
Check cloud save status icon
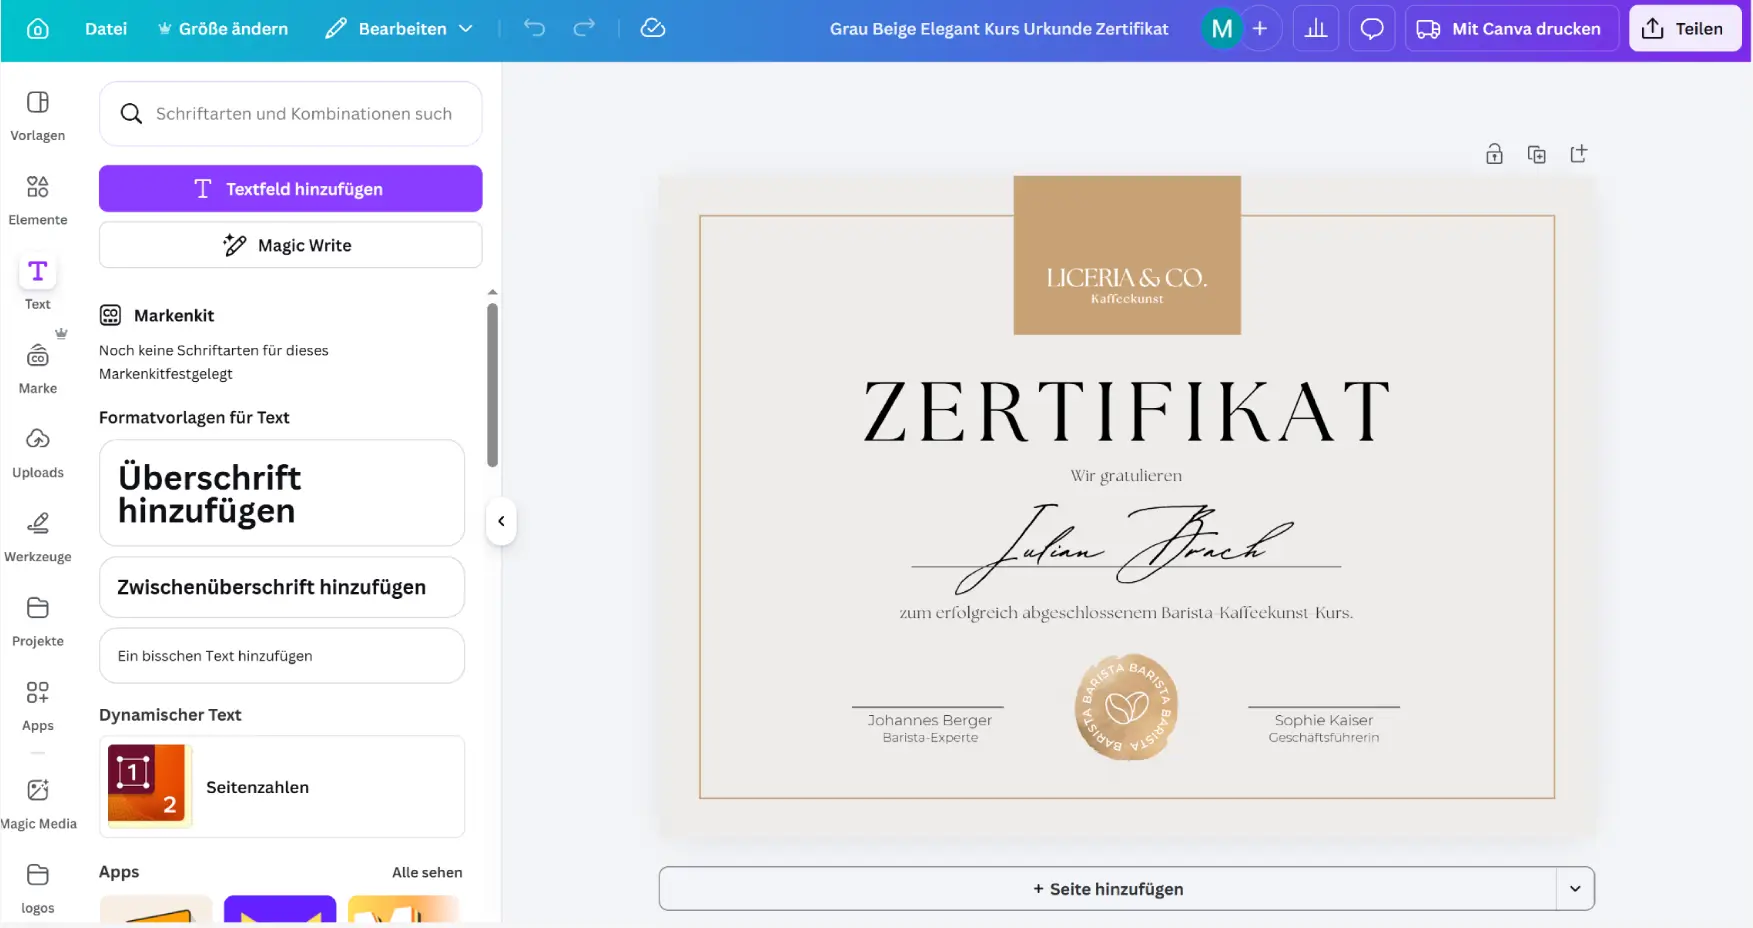(x=653, y=28)
